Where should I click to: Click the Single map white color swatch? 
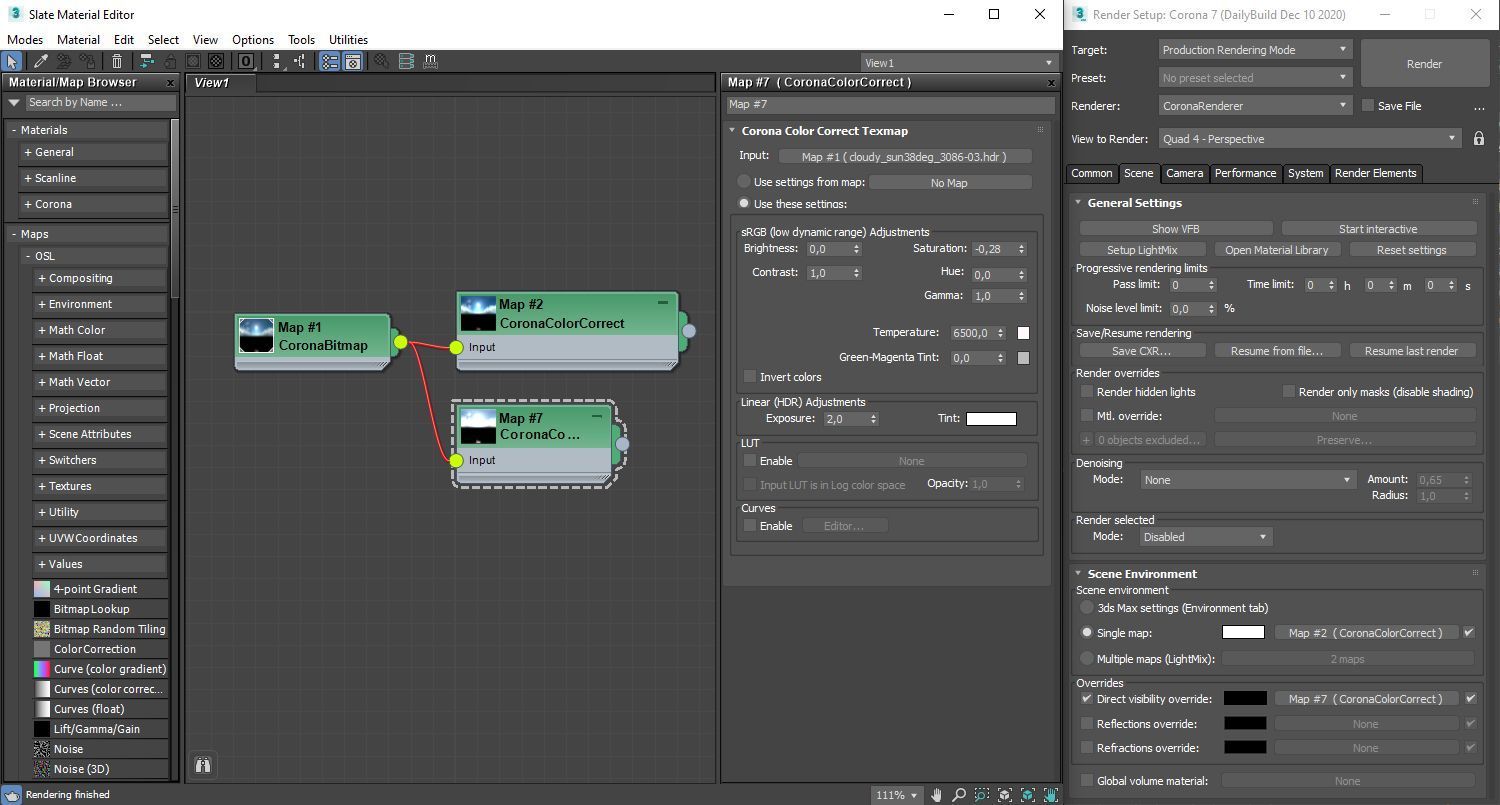coord(1243,633)
